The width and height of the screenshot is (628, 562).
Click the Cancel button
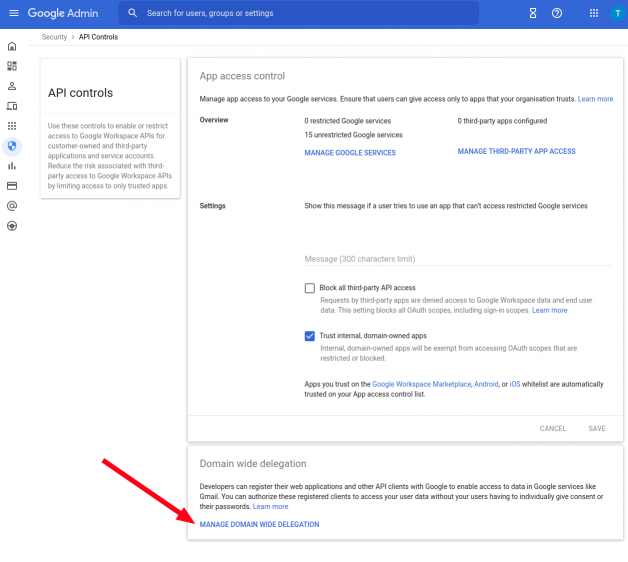(552, 428)
